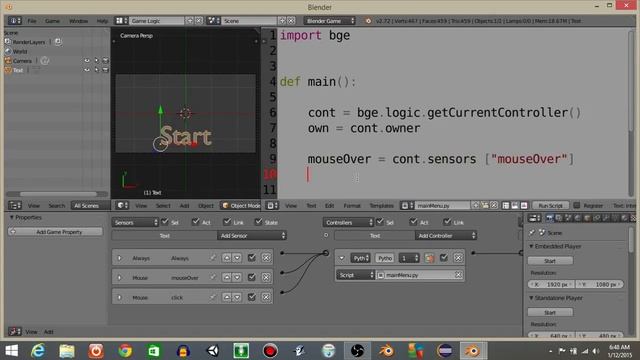Collapse the Python controller panel
Image resolution: width=640 pixels, height=360 pixels.
(342, 258)
